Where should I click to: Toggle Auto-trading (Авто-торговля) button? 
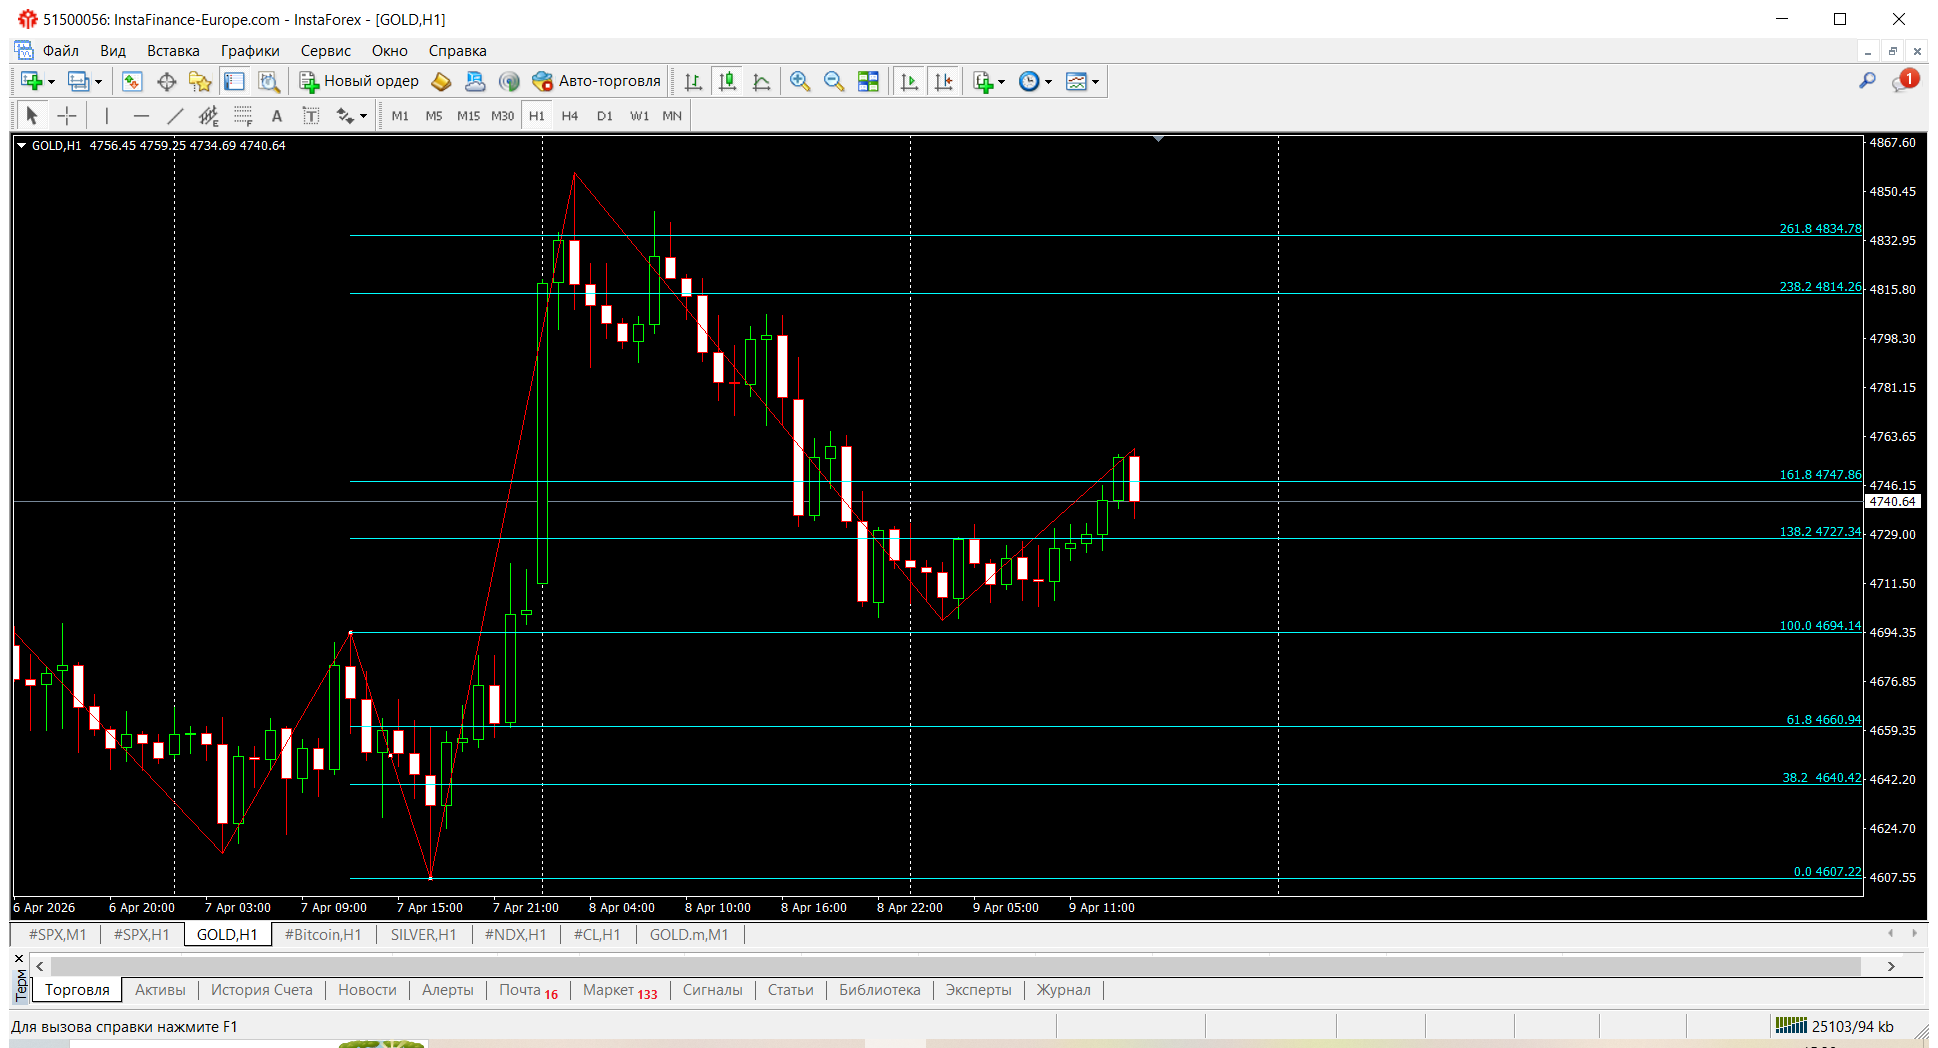tap(597, 82)
